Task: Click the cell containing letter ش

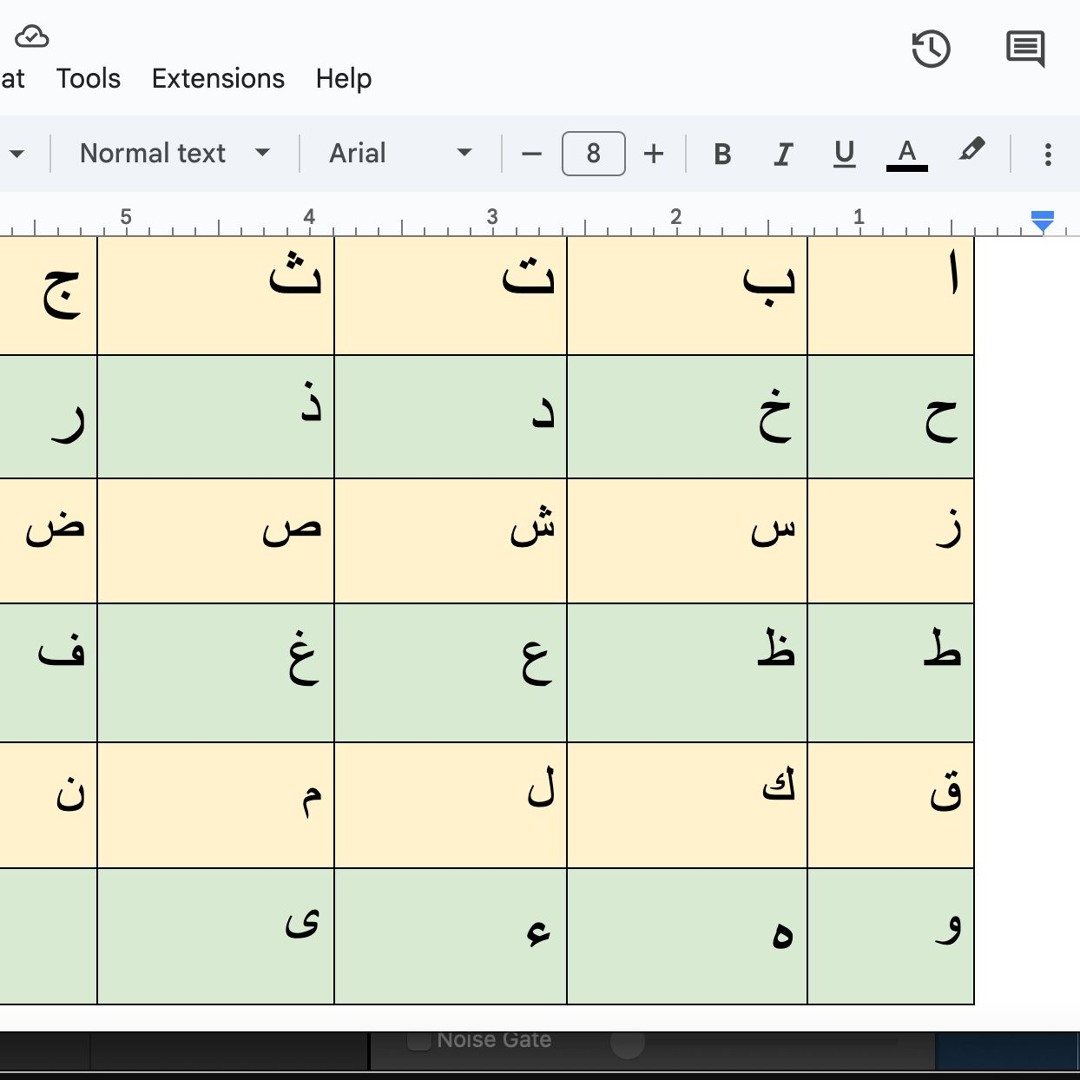Action: [x=450, y=541]
